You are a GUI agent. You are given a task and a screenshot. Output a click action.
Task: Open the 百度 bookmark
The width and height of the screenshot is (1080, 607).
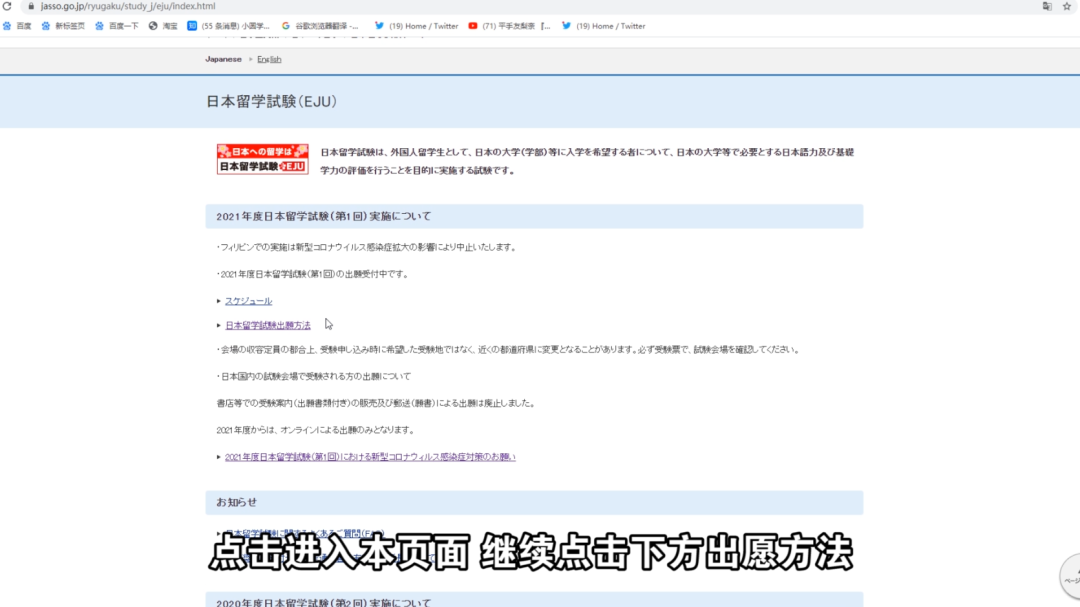coord(17,26)
